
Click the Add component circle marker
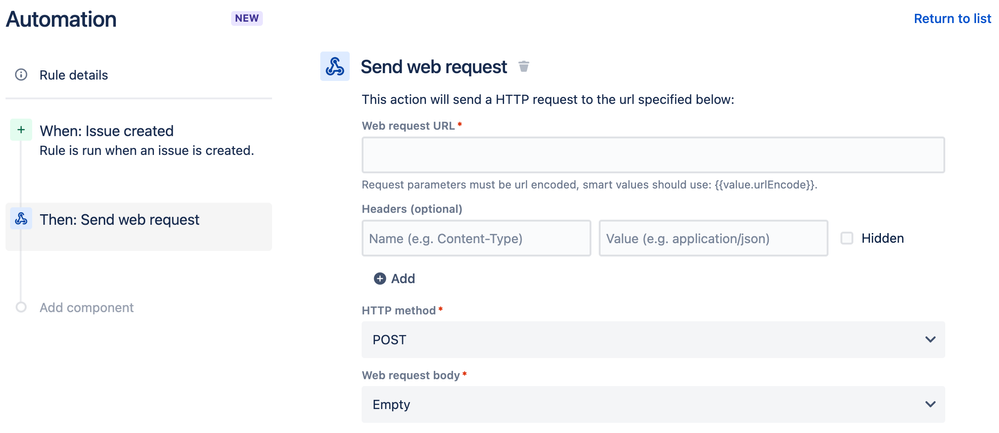point(21,307)
